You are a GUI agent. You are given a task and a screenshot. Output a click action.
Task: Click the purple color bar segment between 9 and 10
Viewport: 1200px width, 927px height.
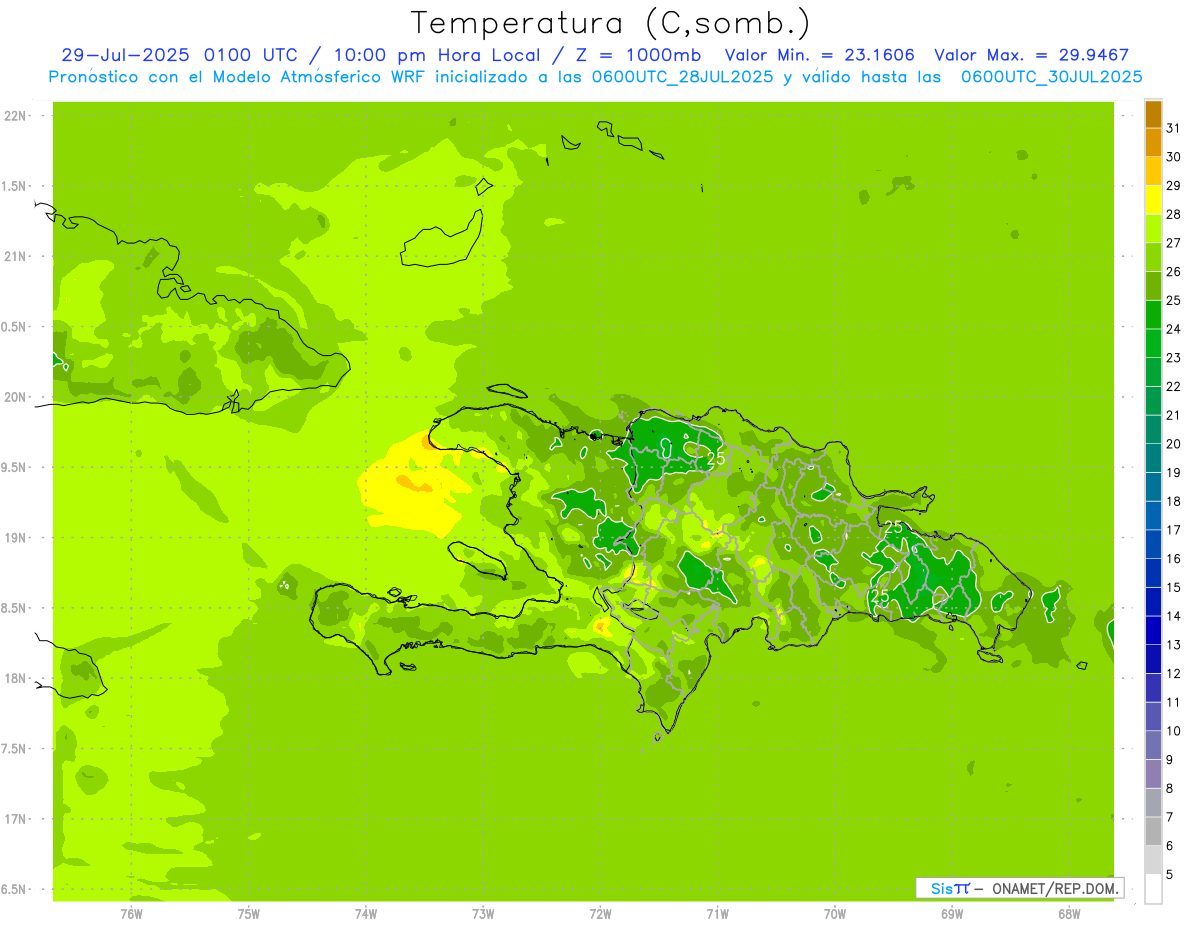tap(1153, 746)
